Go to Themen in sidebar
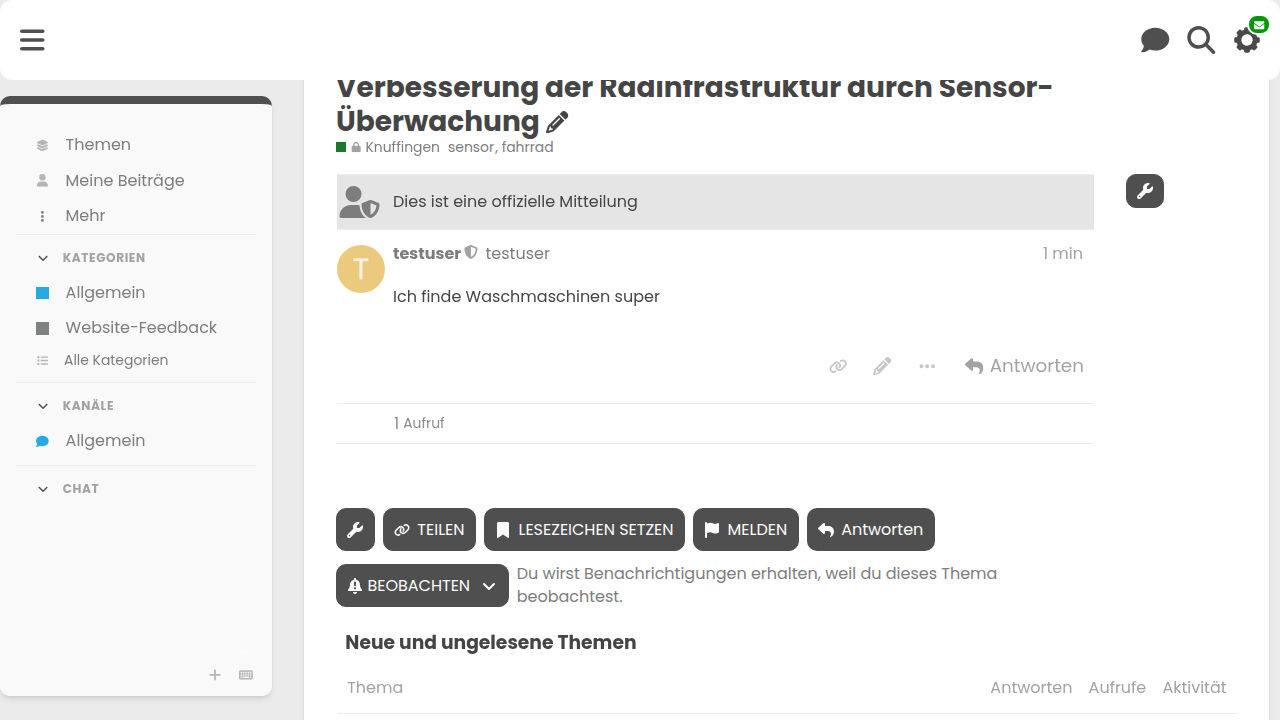Viewport: 1280px width, 720px height. (x=98, y=145)
